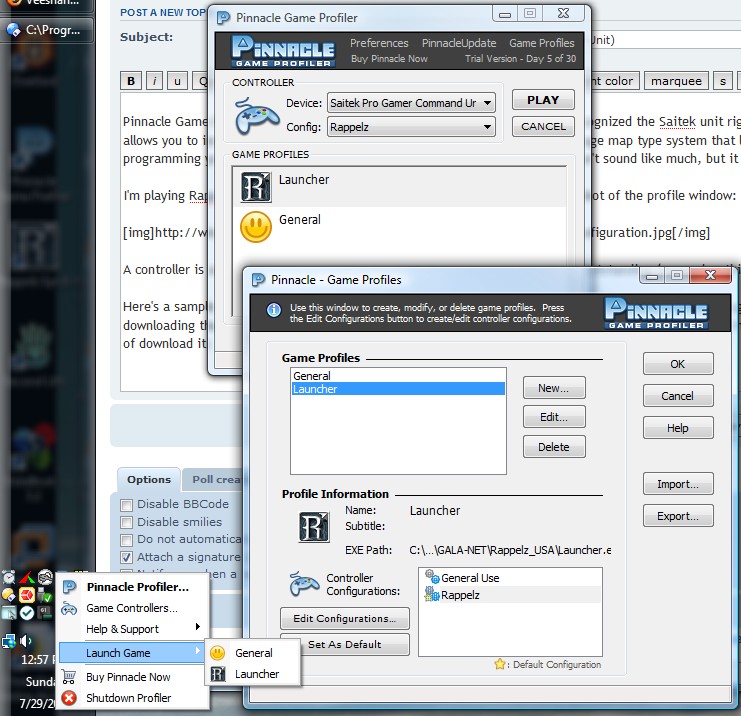Toggle Do not automatically parse checkbox
Viewport: 741px width, 716px height.
coord(126,540)
